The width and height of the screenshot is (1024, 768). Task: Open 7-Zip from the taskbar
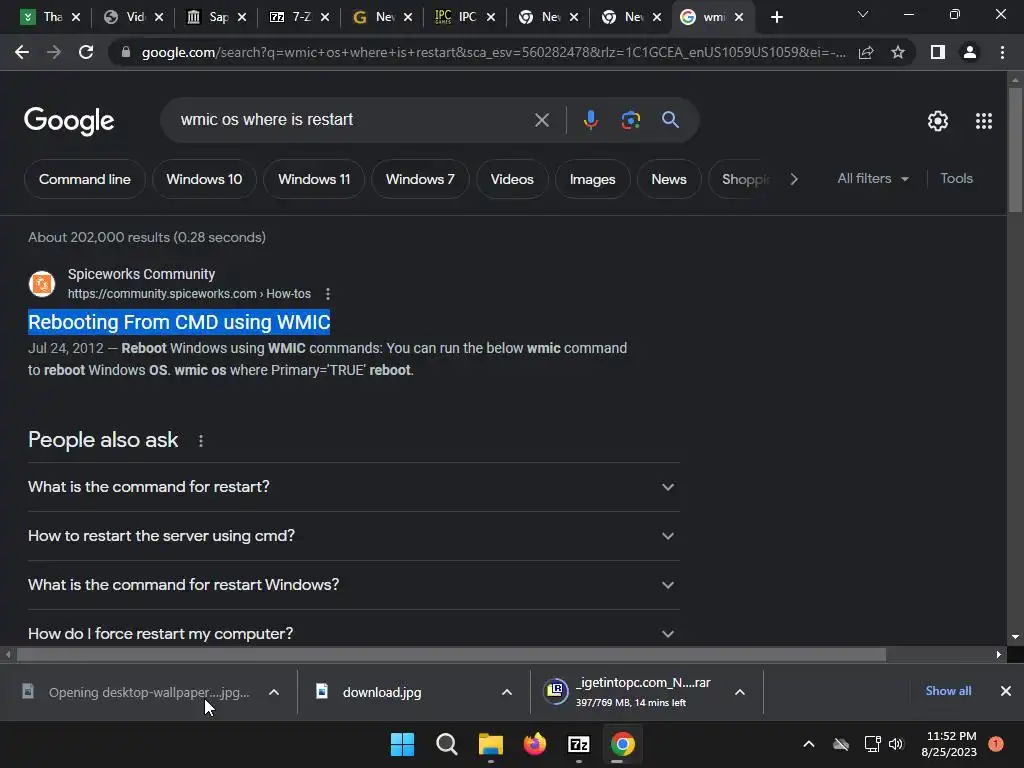(x=579, y=744)
